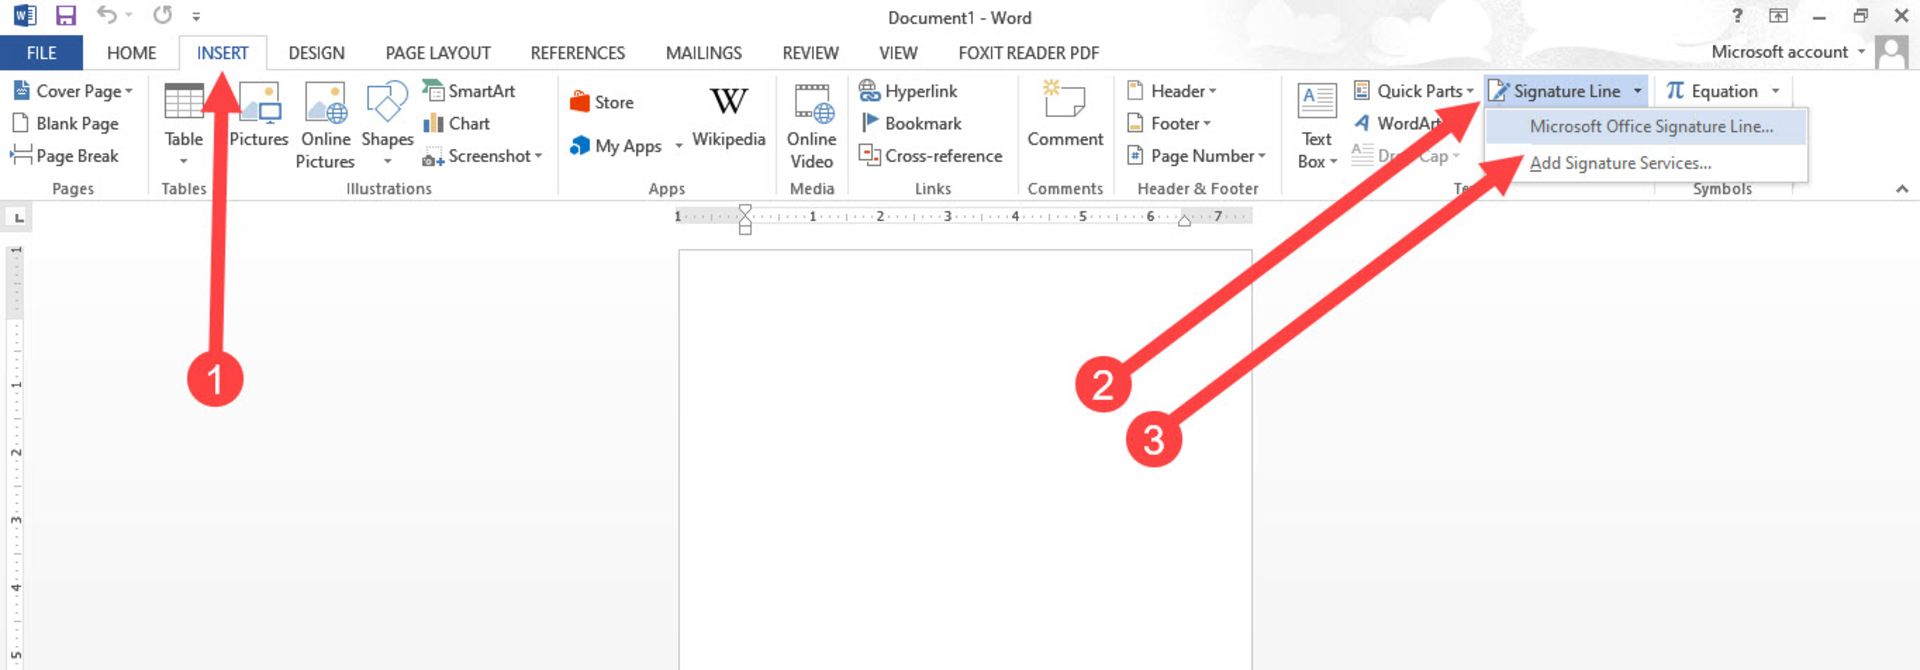Undo the last action

(x=106, y=16)
